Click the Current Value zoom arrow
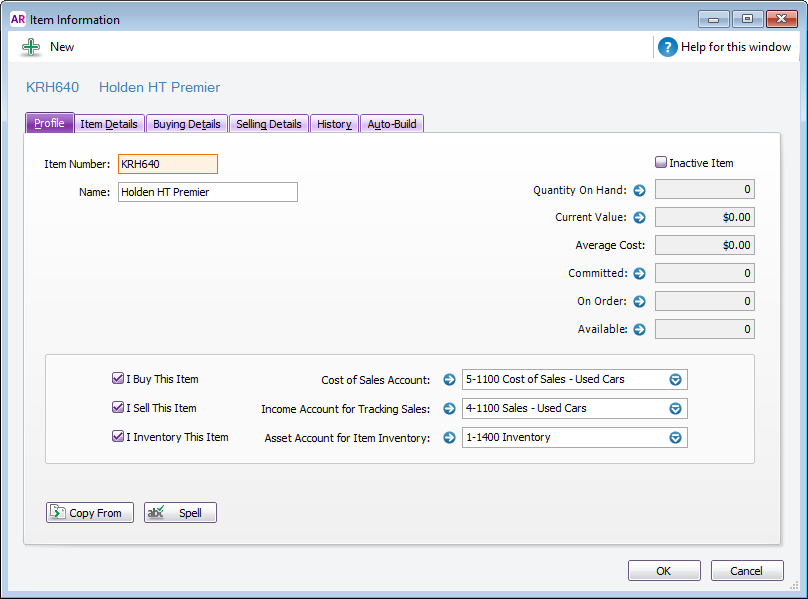Screen dimensions: 808x599 (639, 218)
